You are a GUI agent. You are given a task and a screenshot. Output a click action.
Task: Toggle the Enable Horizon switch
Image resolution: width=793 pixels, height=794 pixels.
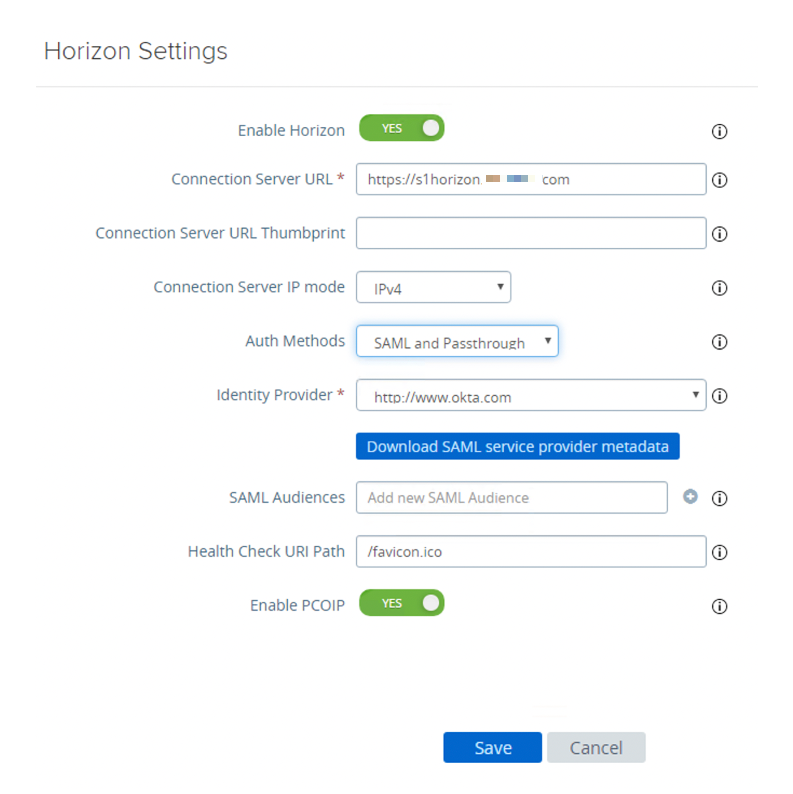(401, 128)
